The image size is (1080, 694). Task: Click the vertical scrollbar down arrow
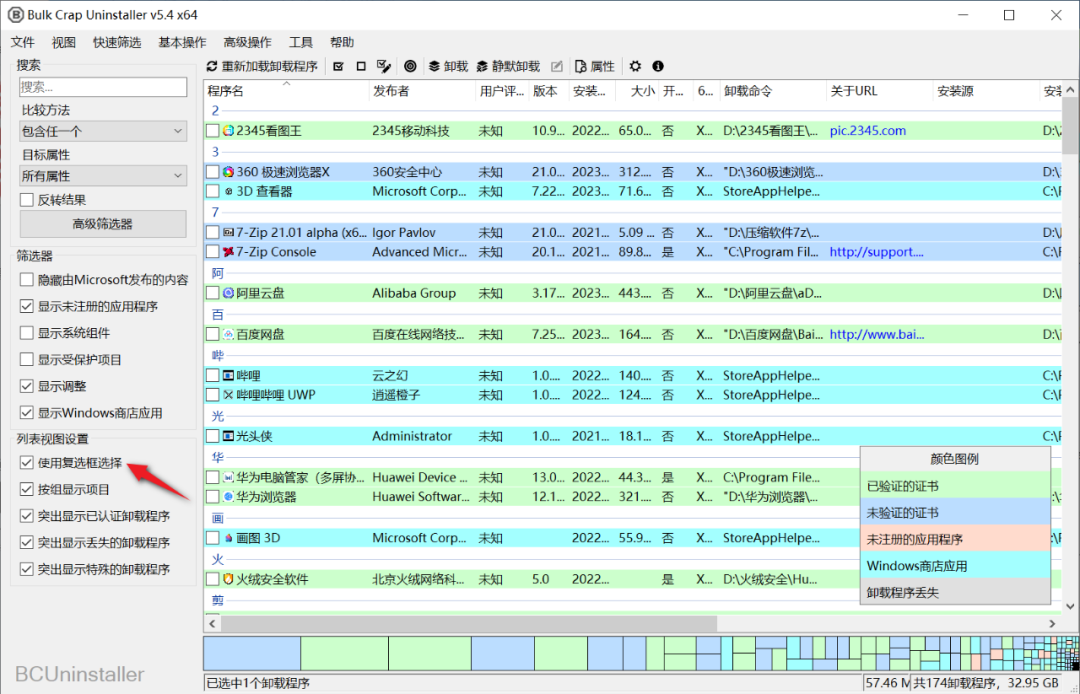(1070, 607)
